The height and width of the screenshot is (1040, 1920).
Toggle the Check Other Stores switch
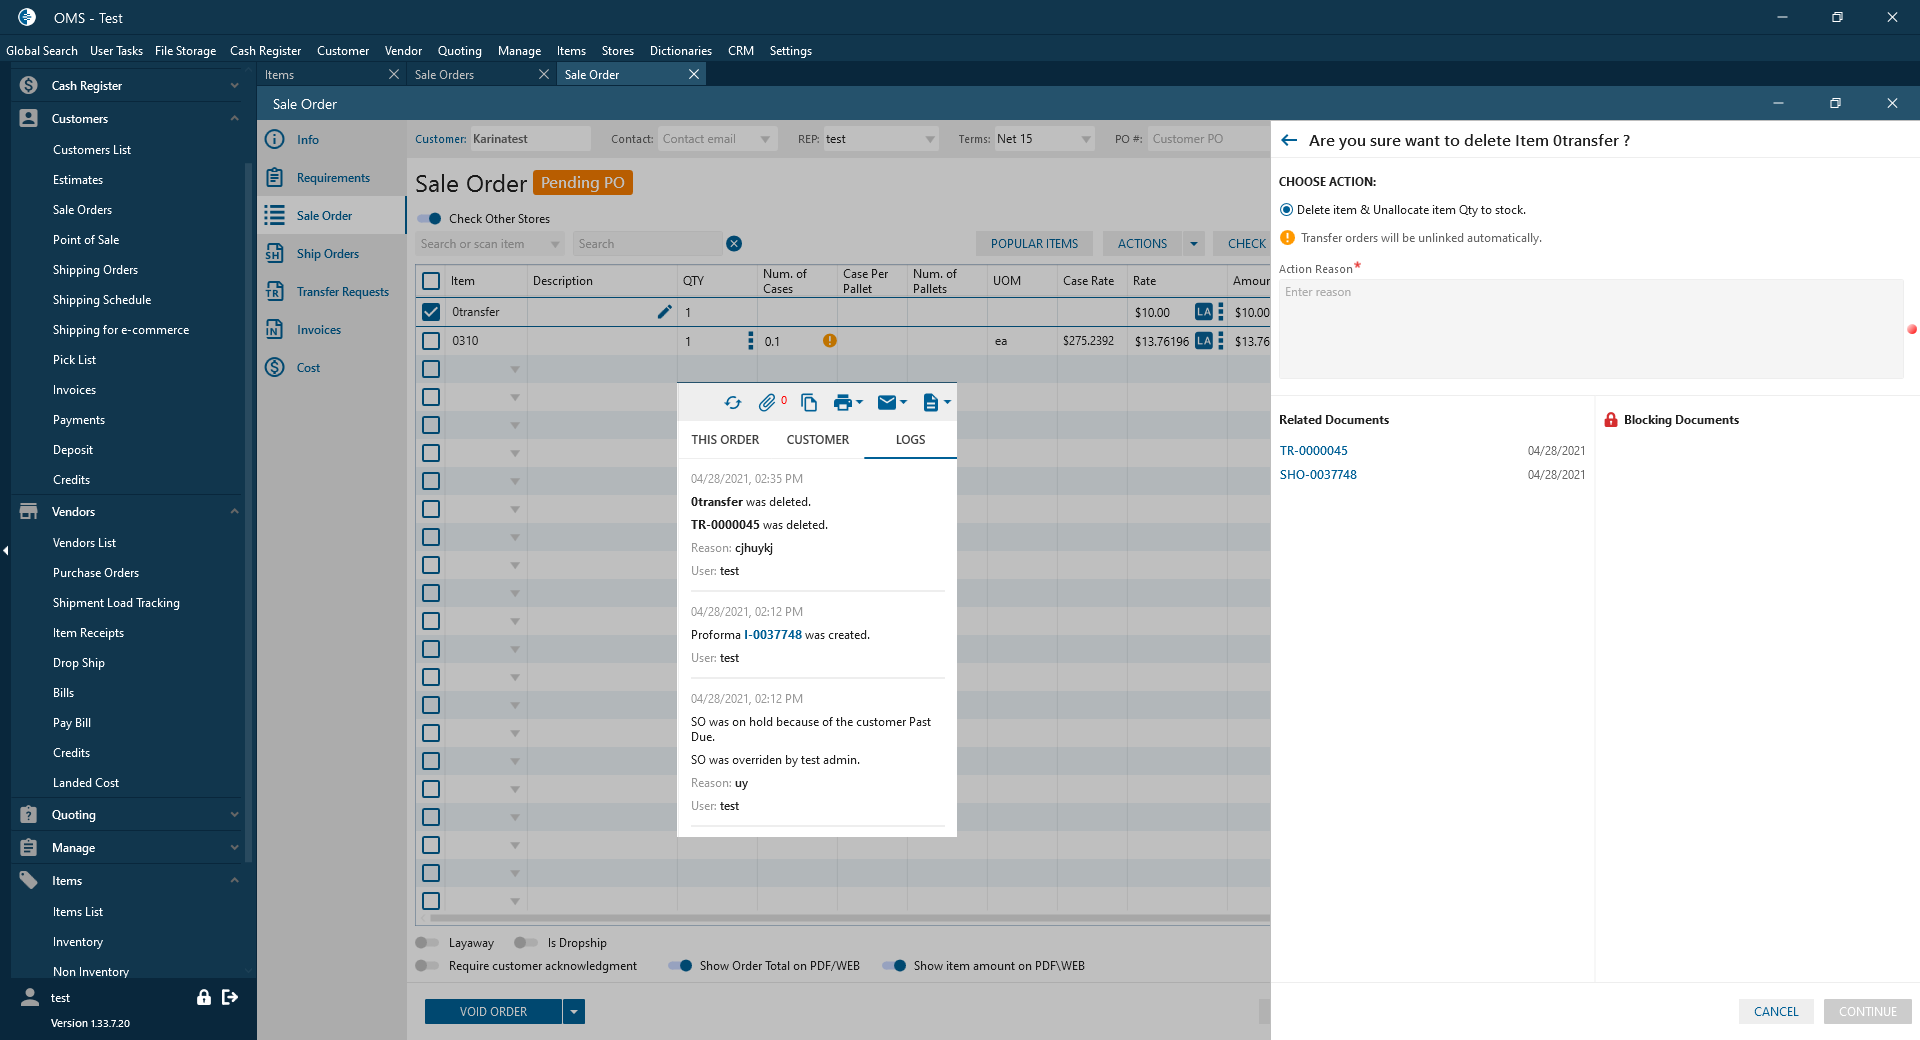coord(430,219)
